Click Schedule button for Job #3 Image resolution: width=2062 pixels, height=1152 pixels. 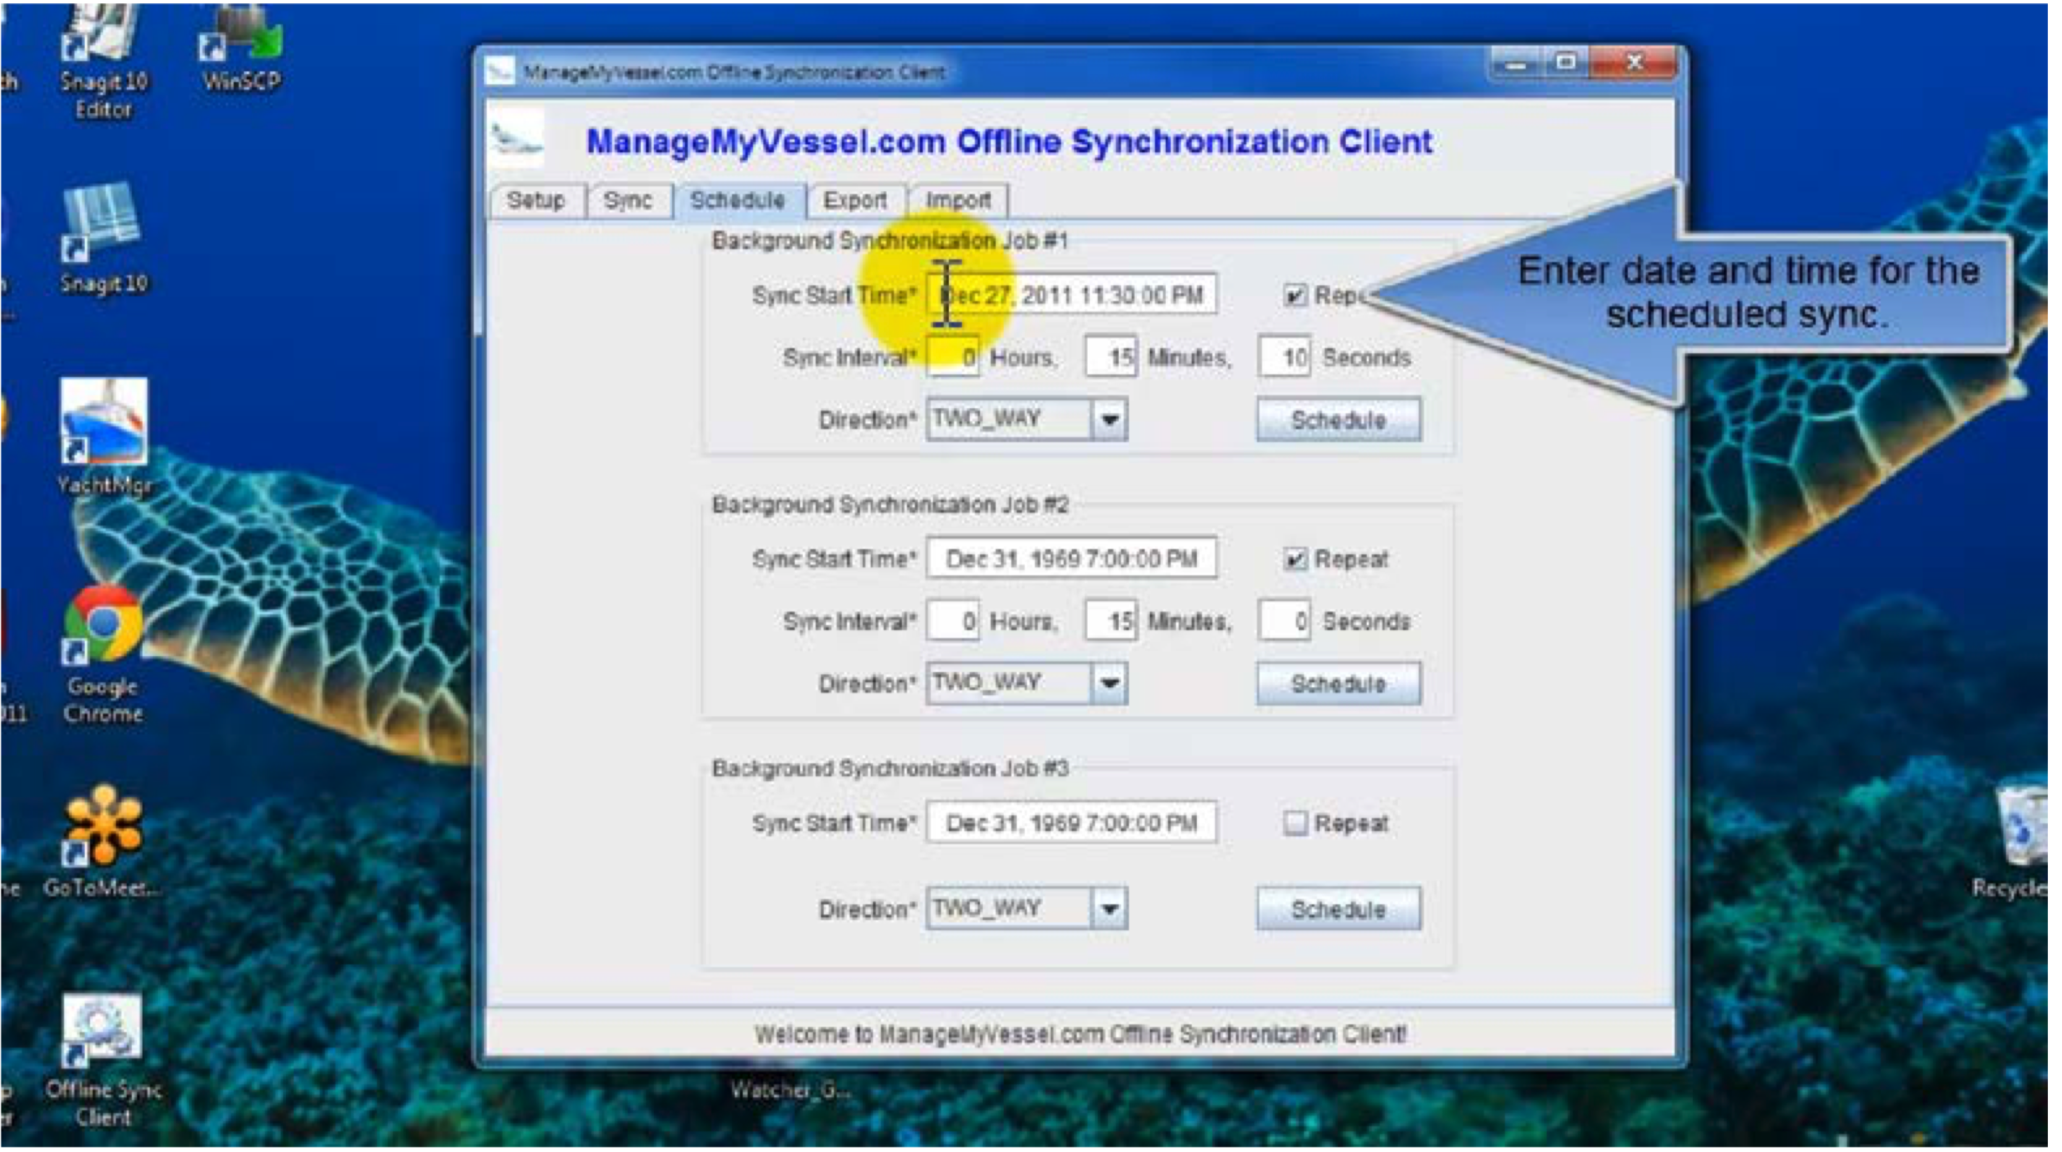click(x=1338, y=909)
